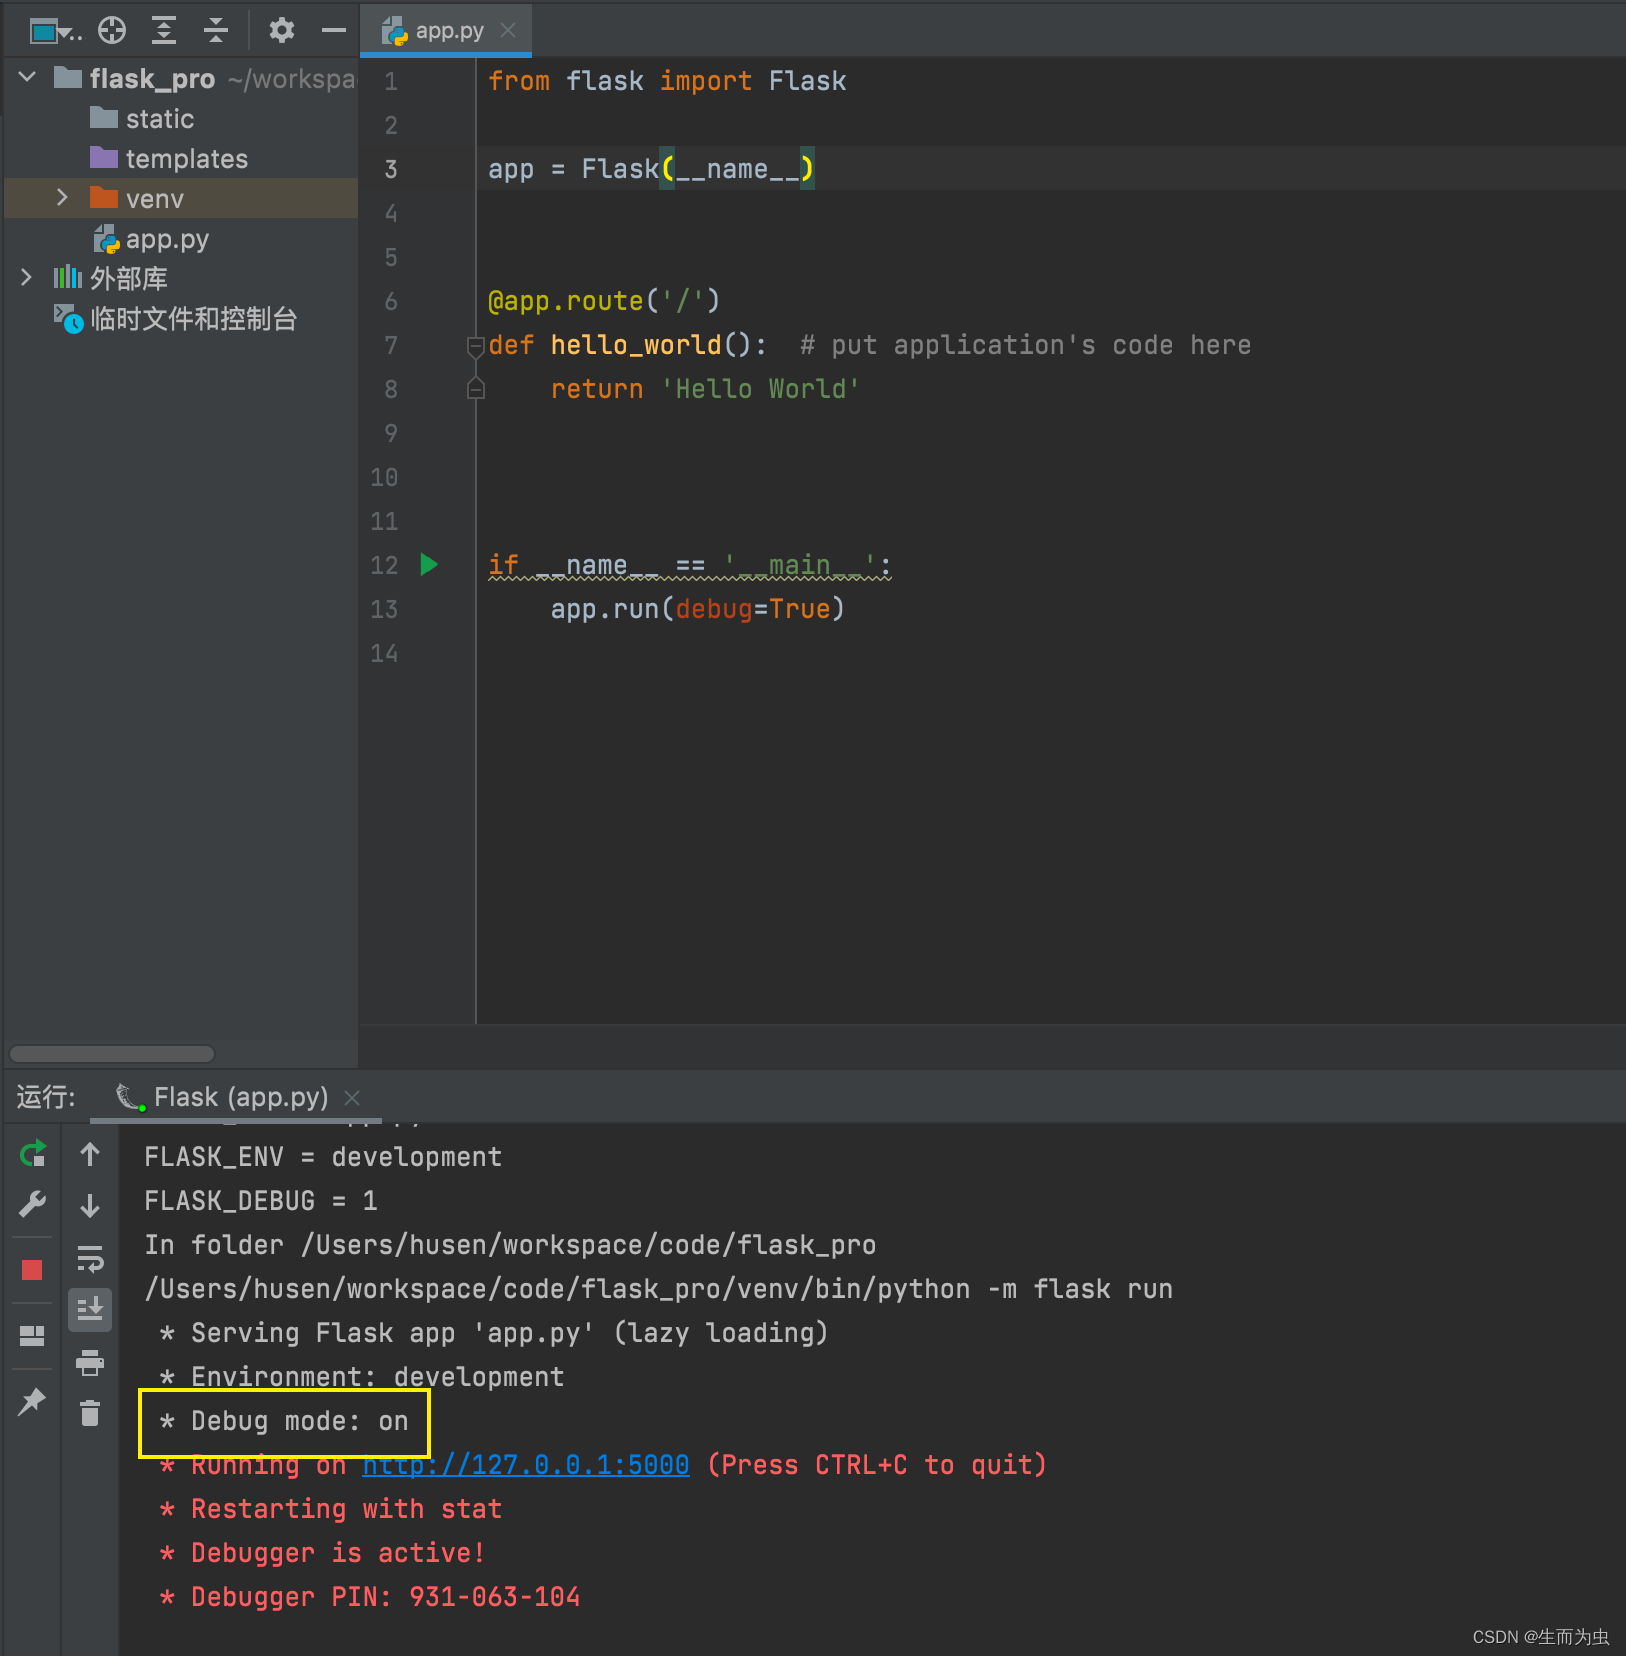Select 临时文件和控制台 scratches item

point(176,319)
